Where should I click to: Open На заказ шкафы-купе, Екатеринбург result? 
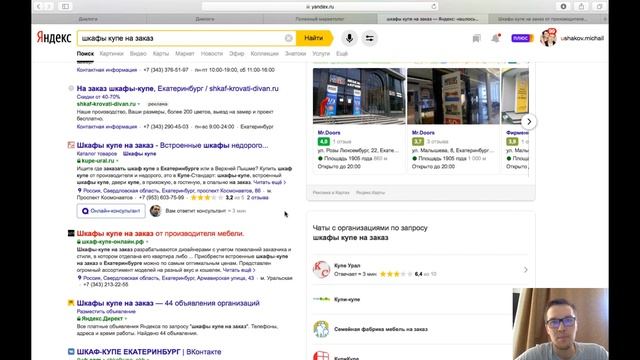178,88
